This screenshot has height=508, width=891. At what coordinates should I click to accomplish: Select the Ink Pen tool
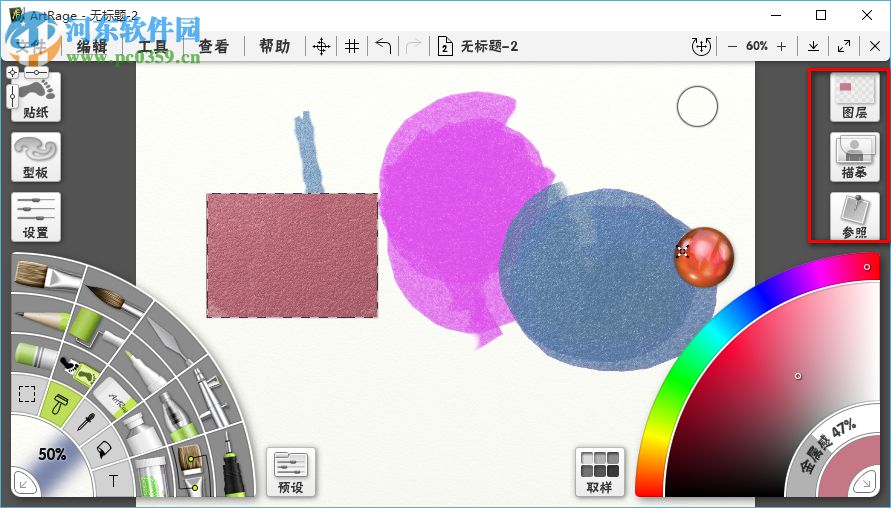[233, 466]
